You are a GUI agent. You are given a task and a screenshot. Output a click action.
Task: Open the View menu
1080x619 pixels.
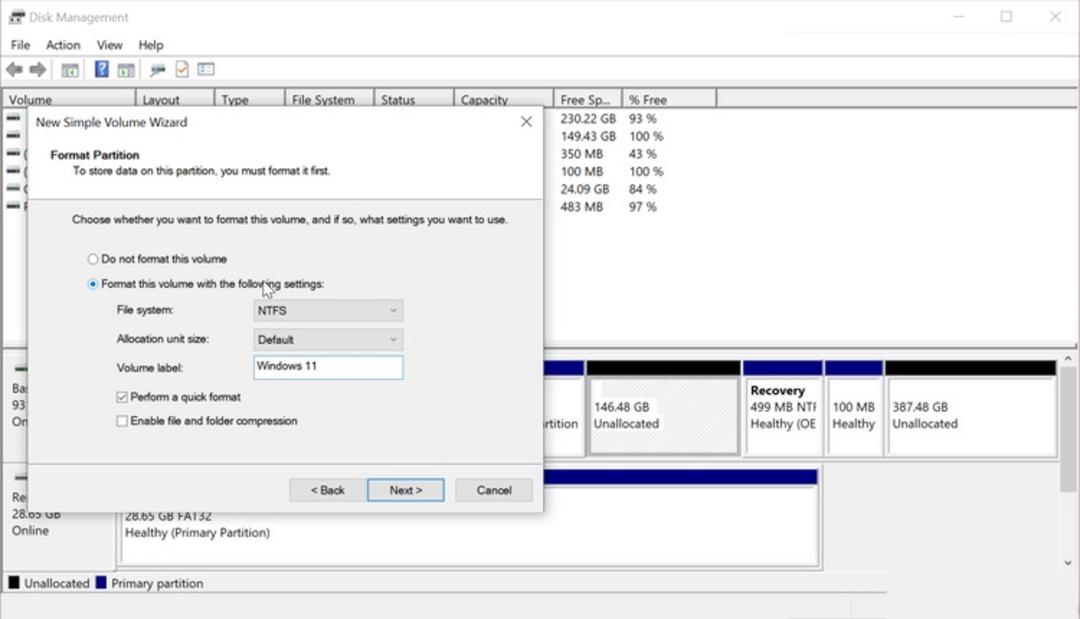point(110,45)
